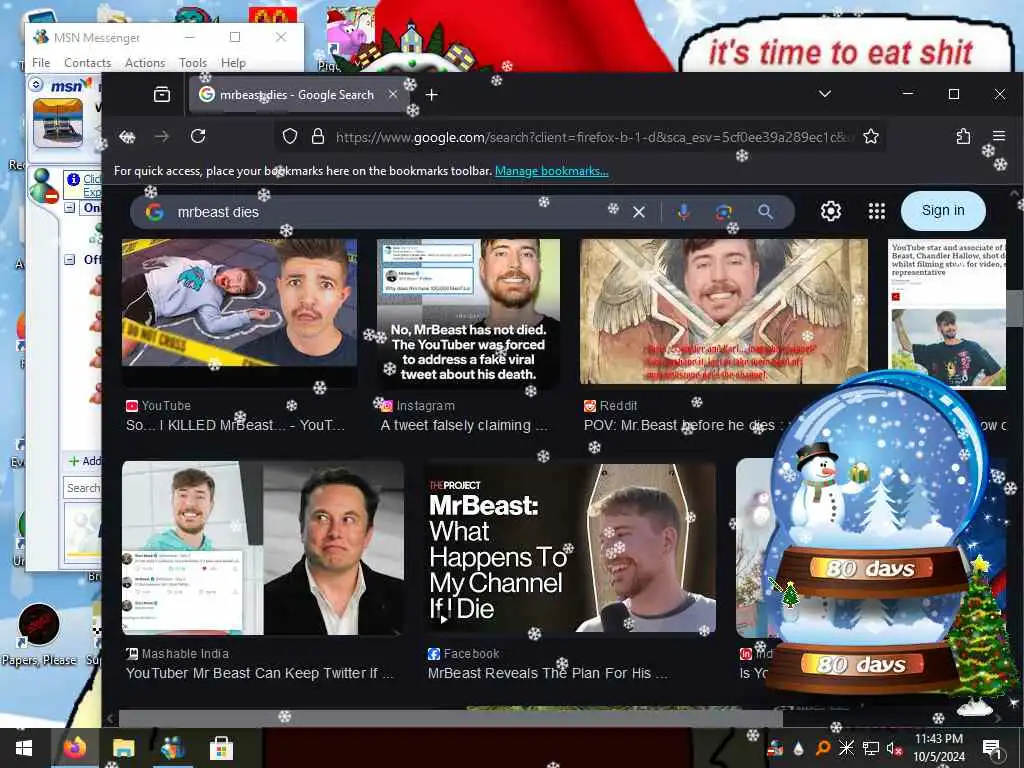Image resolution: width=1024 pixels, height=768 pixels.
Task: Click 'YouTuber Mr Beast Can Keep Twitter' title
Action: click(260, 673)
